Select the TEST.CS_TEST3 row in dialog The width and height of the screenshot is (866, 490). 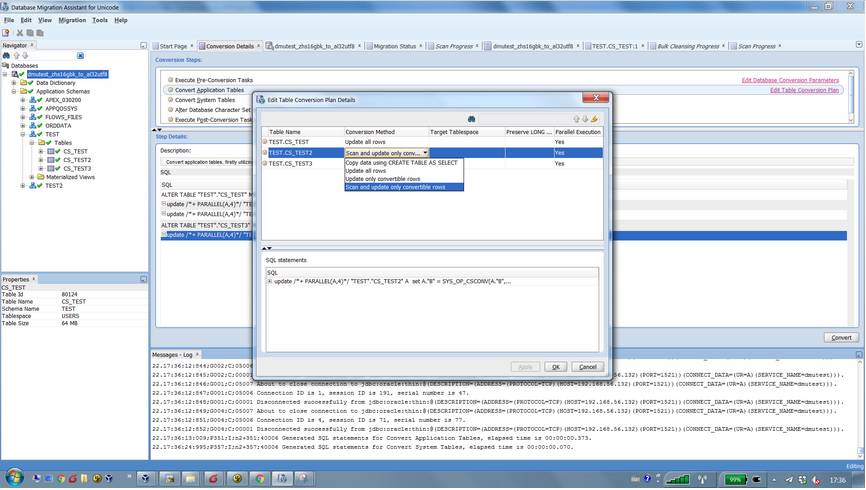432,164
